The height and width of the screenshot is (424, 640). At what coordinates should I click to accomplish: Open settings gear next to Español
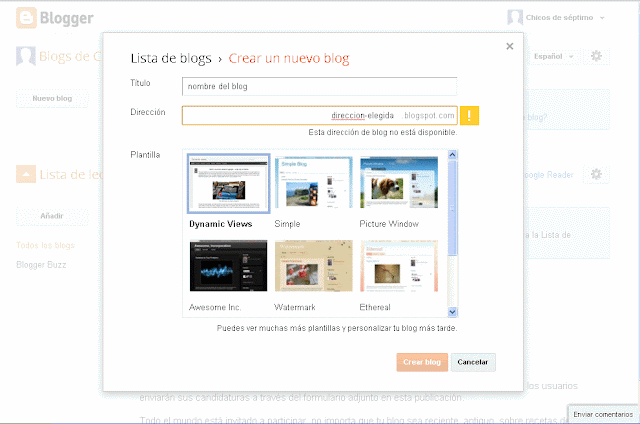(x=596, y=56)
